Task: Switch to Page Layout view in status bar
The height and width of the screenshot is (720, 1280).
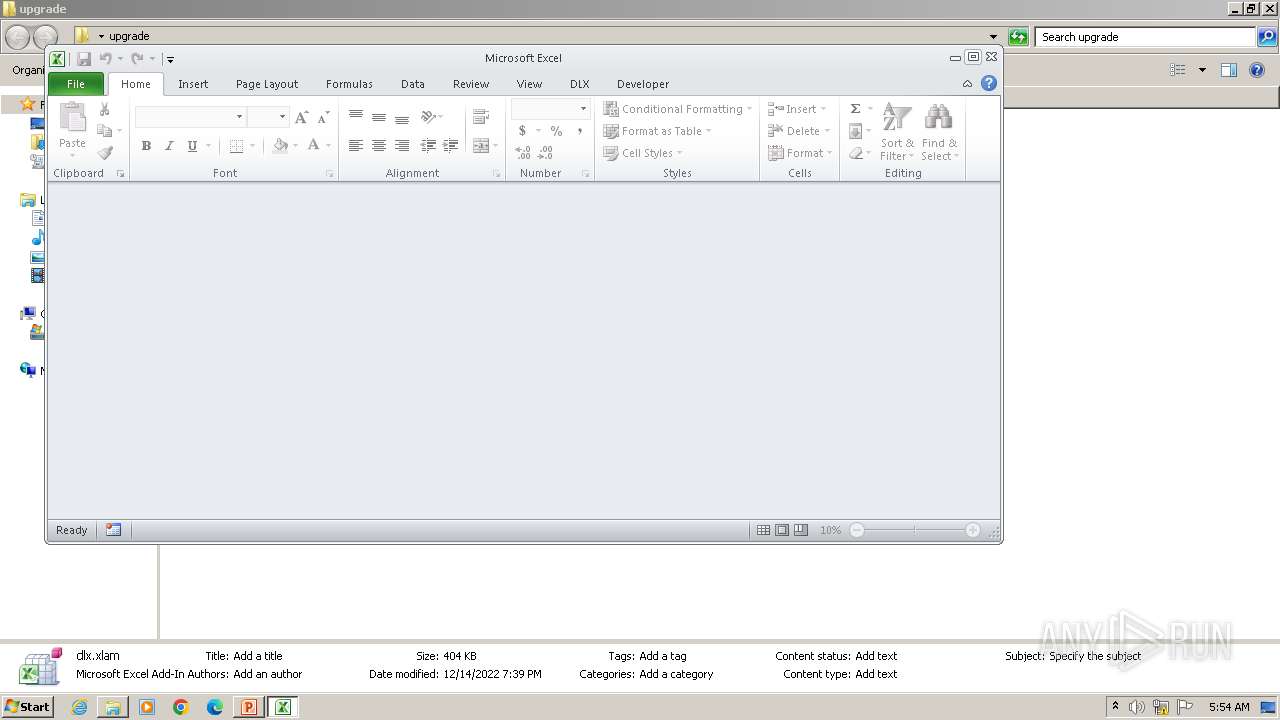Action: pyautogui.click(x=782, y=530)
